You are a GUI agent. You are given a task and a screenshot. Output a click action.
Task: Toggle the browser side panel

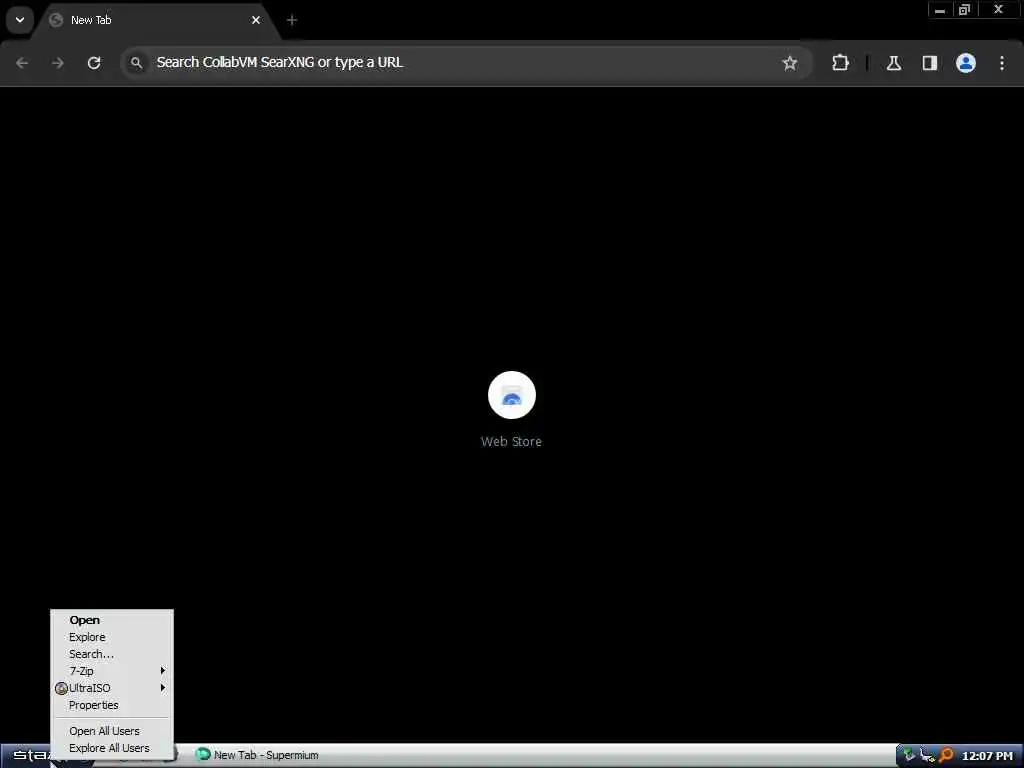point(929,63)
